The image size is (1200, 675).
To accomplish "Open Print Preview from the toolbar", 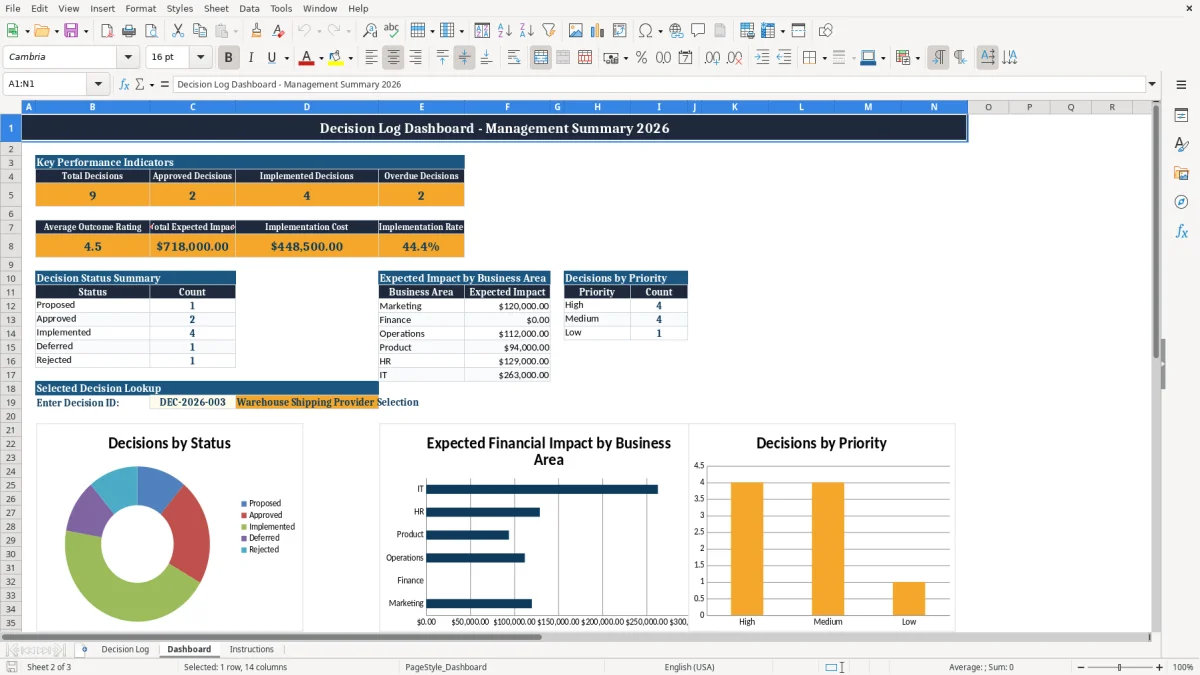I will (150, 31).
